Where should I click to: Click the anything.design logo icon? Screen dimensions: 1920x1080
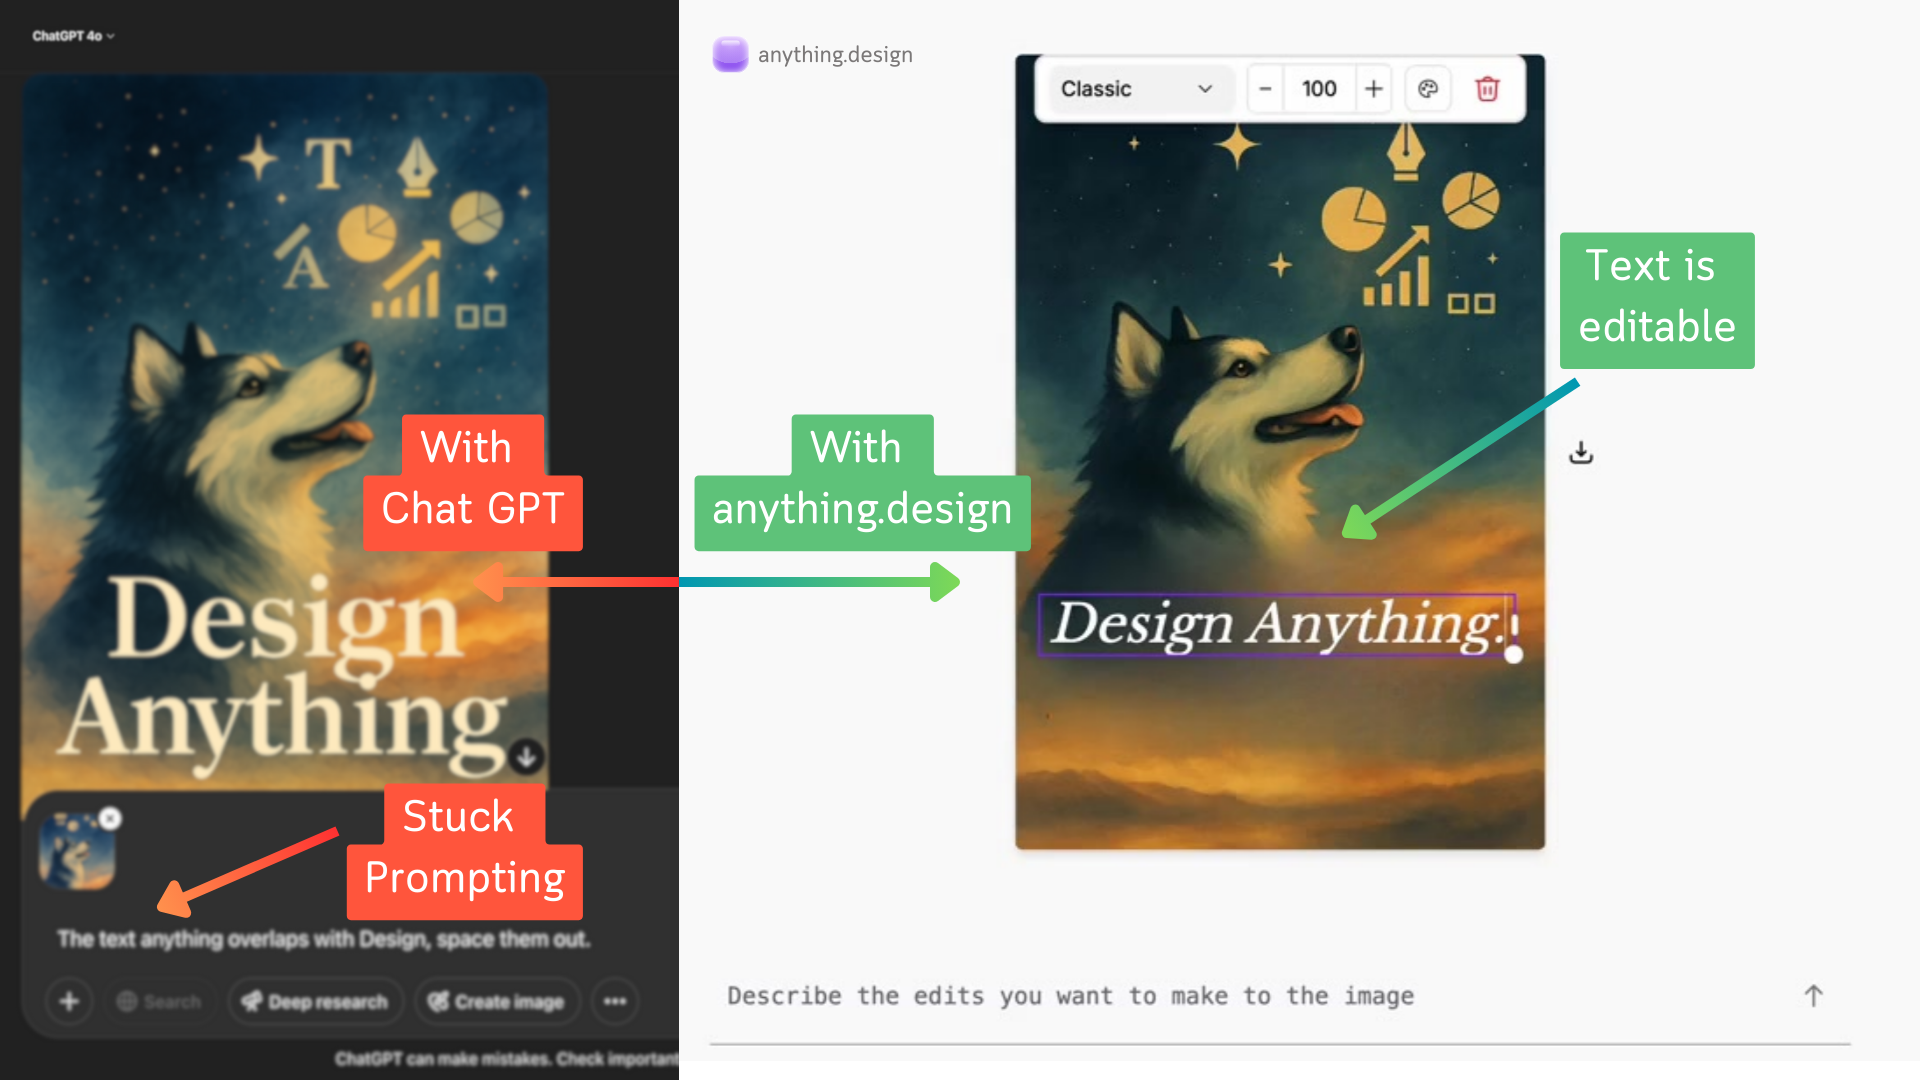(730, 54)
